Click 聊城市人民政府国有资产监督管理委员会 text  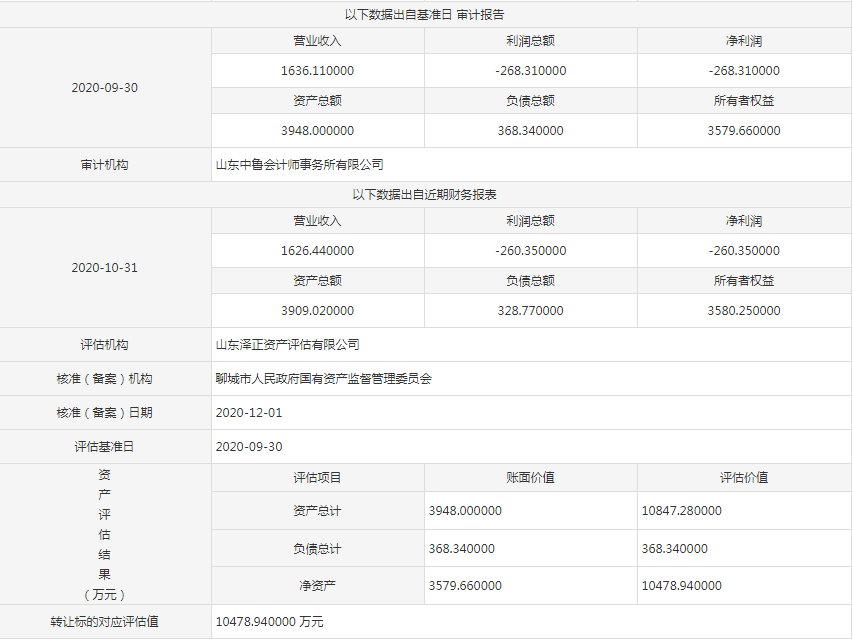[x=324, y=379]
